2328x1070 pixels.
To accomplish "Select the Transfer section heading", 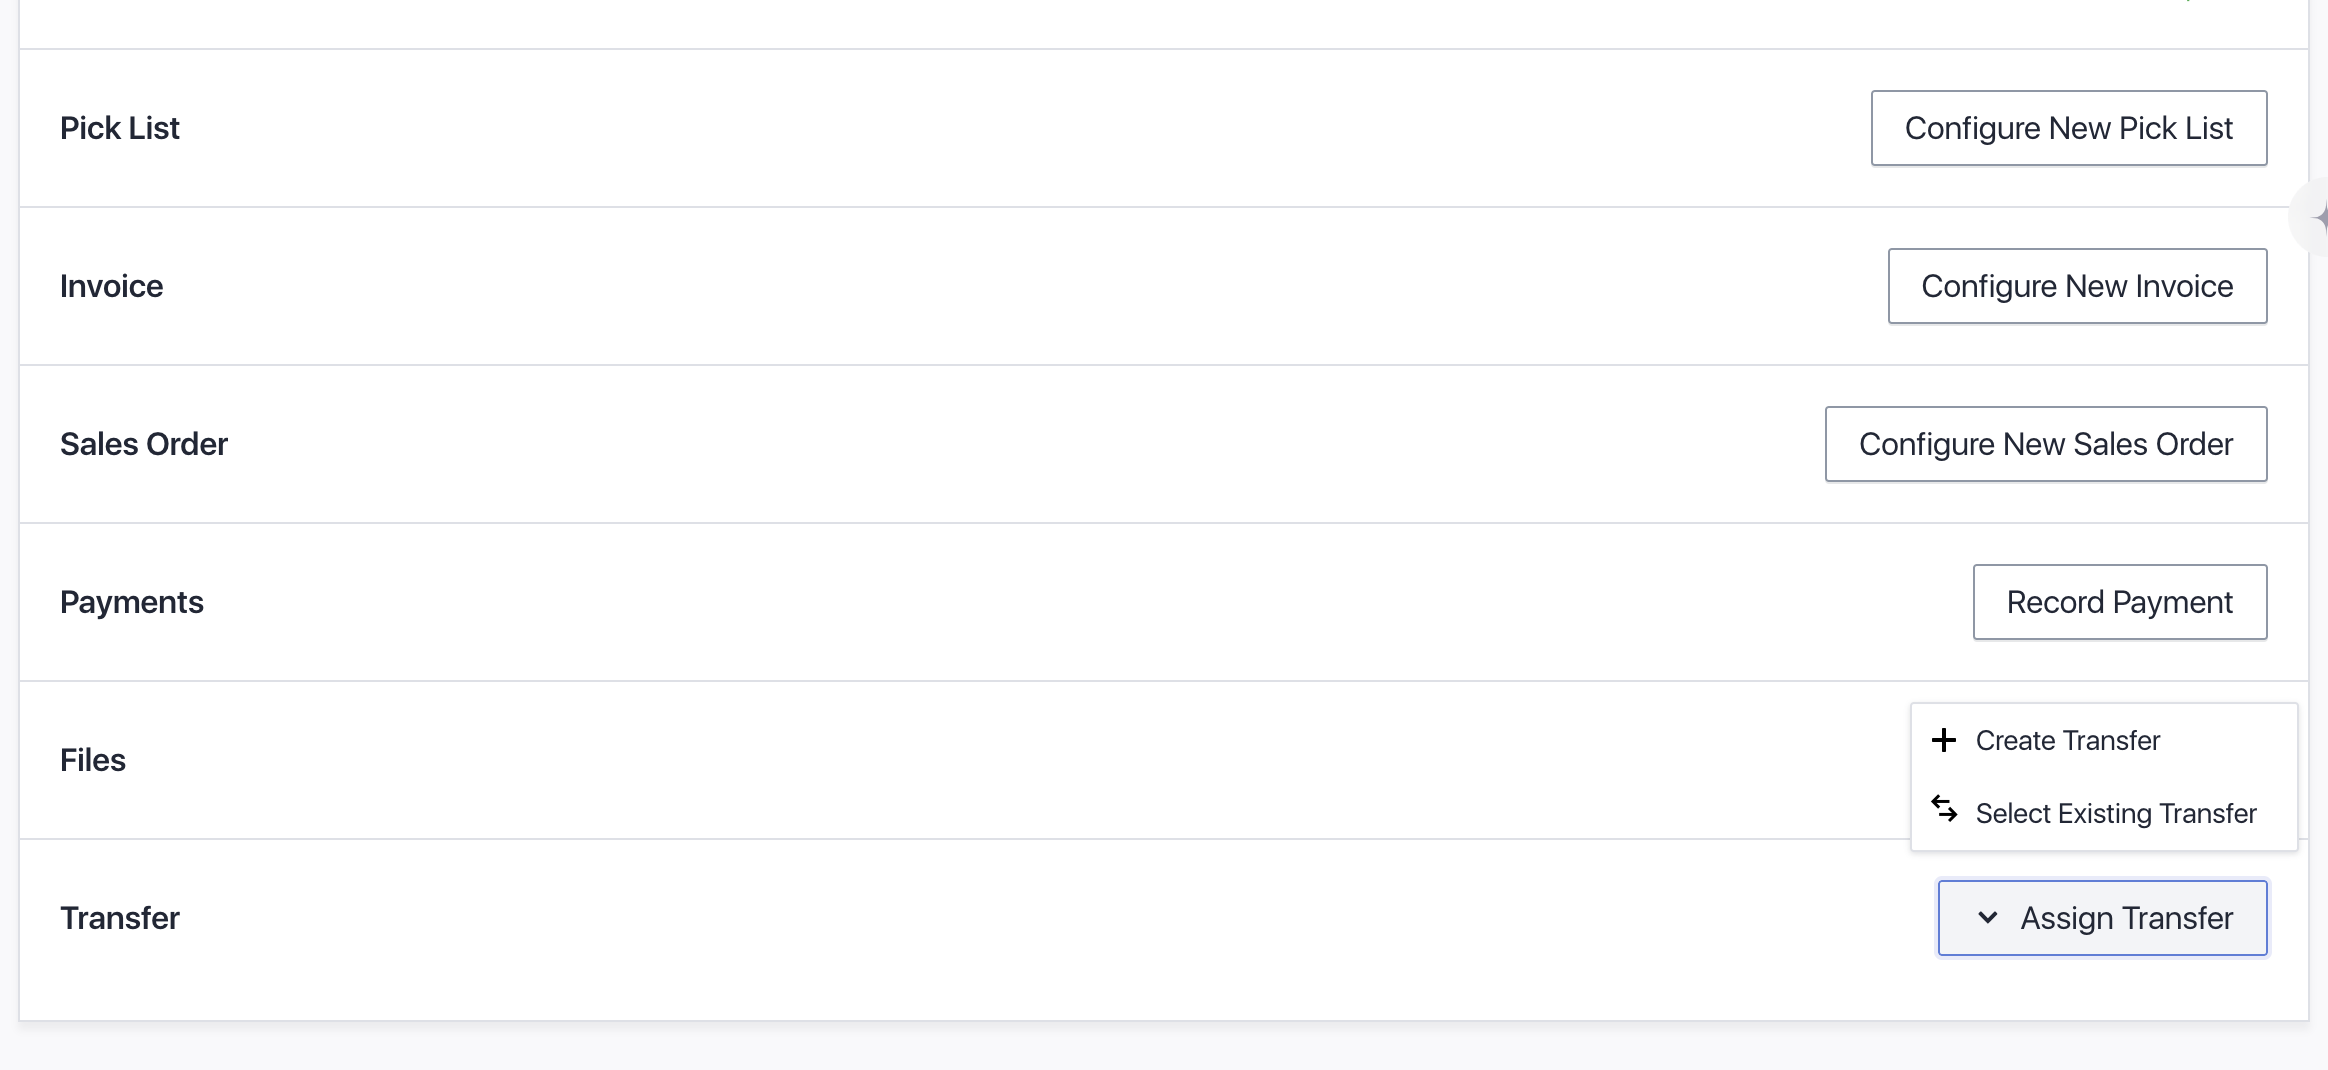I will click(120, 918).
